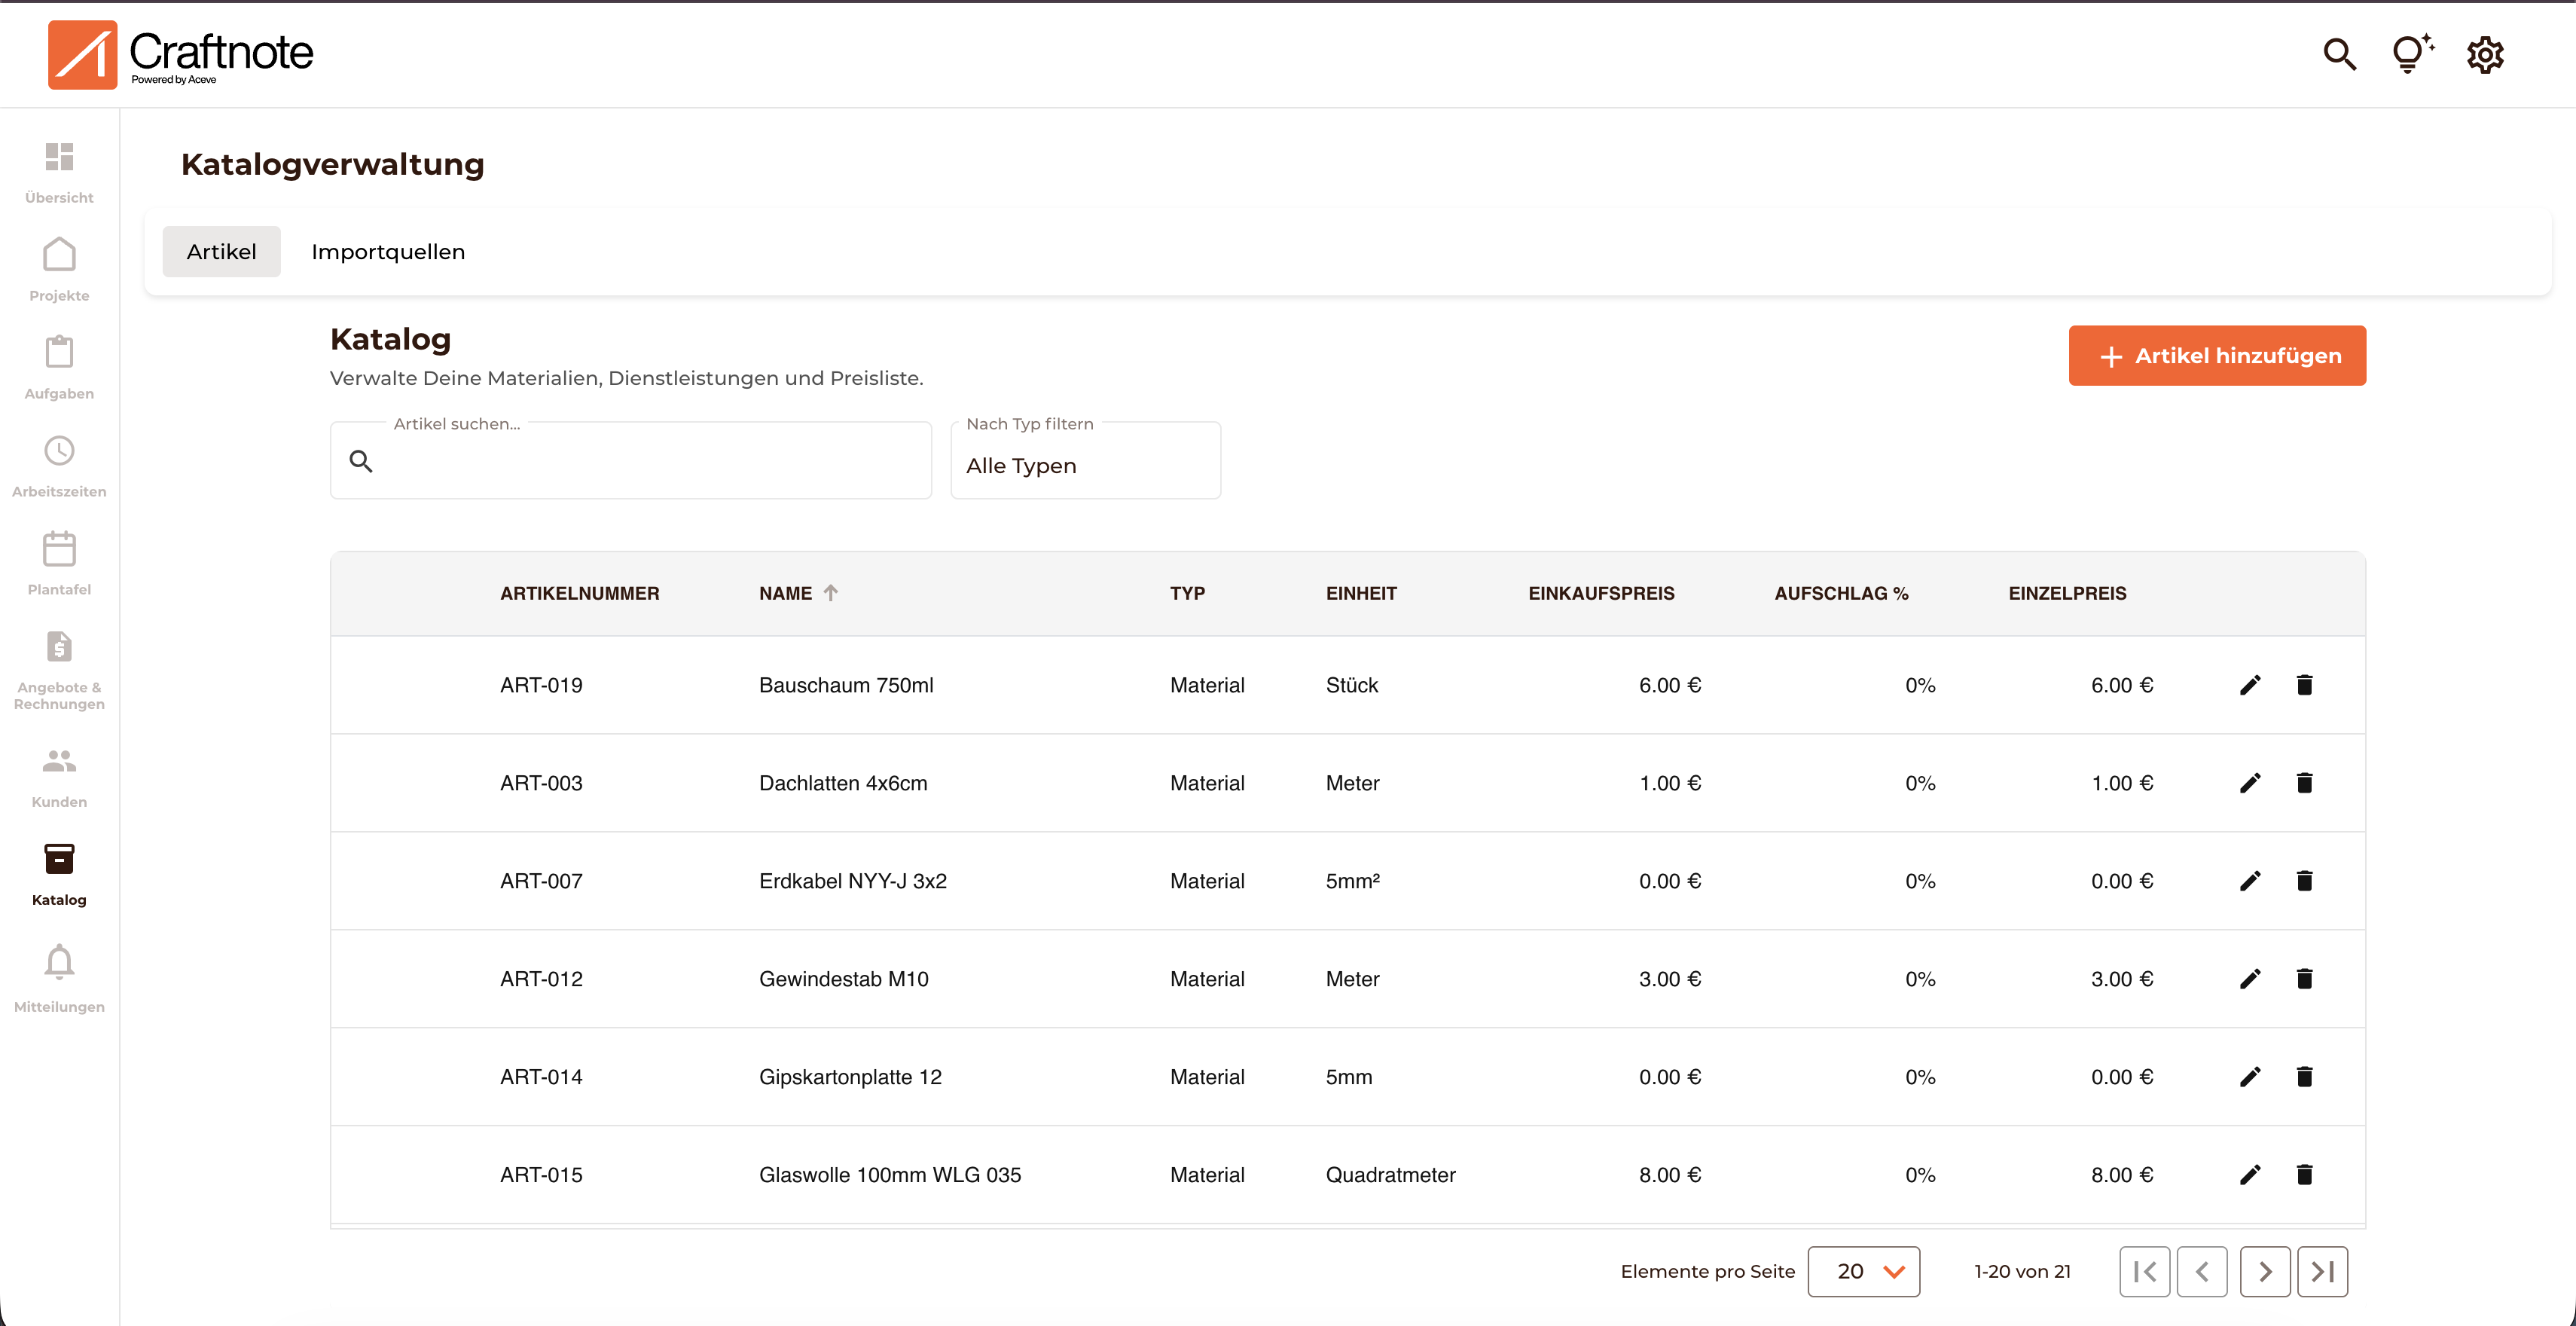Open Mitteilungen bell notifications
Image resolution: width=2576 pixels, height=1326 pixels.
pos(59,977)
